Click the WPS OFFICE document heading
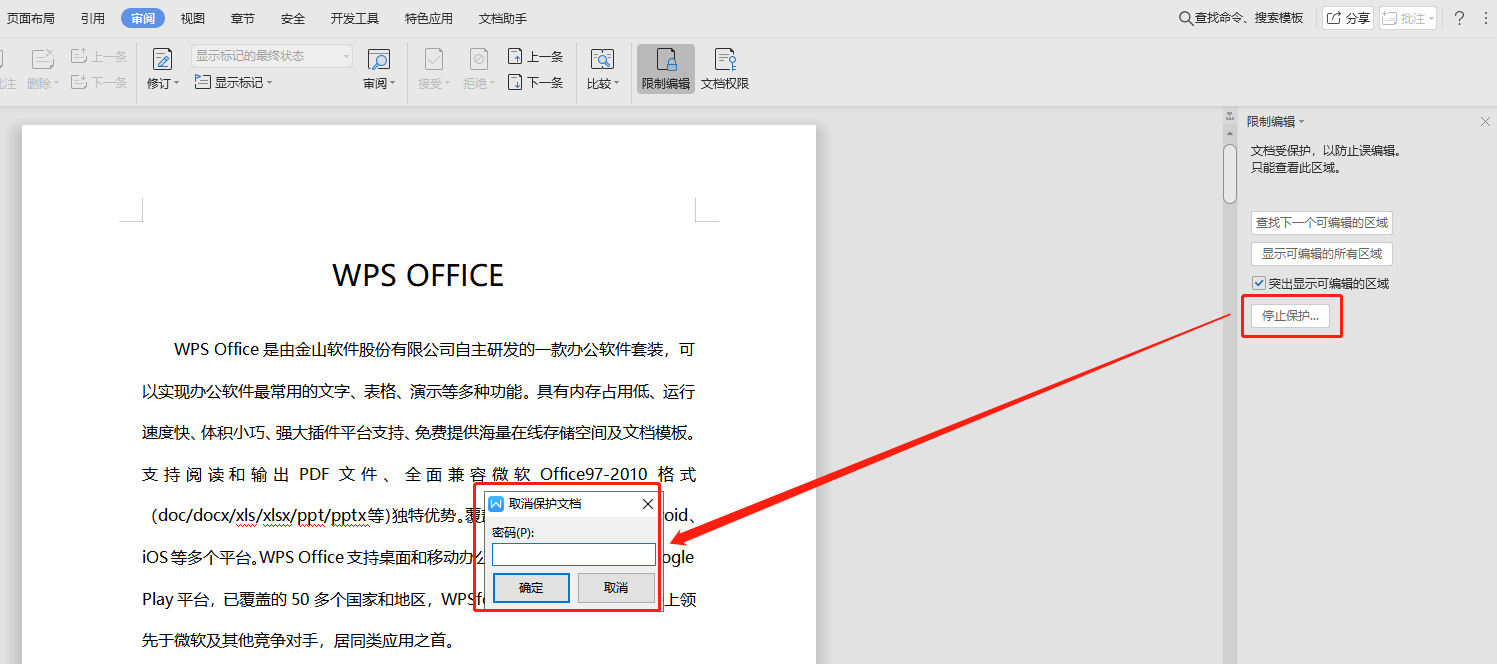1497x664 pixels. coord(418,275)
